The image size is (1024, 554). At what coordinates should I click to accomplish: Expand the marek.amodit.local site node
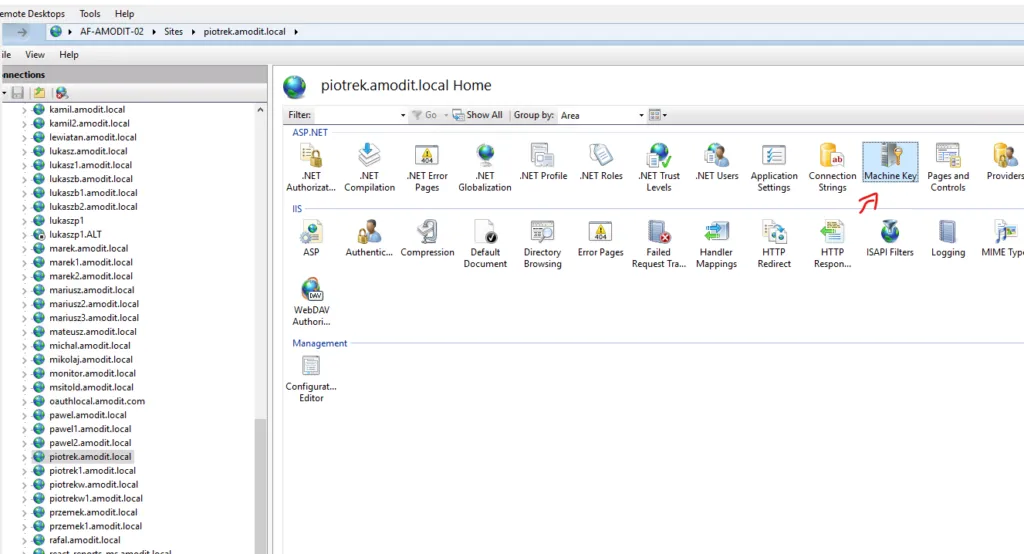point(24,249)
